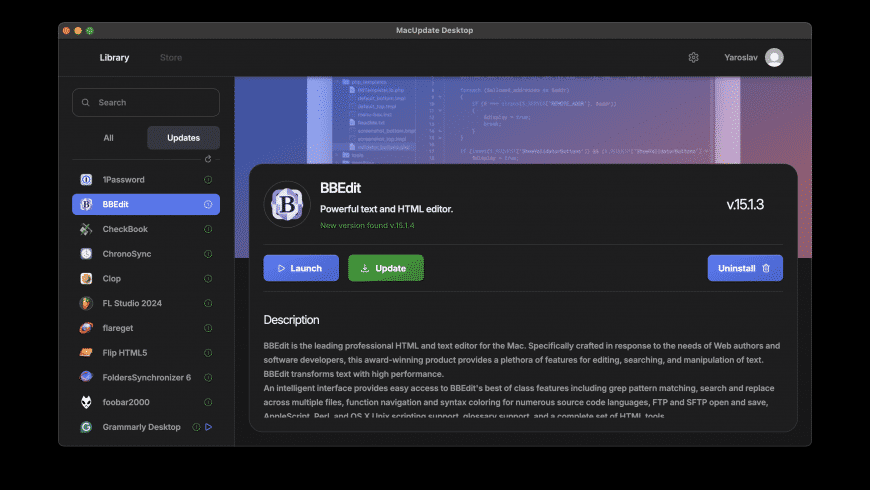Image resolution: width=870 pixels, height=490 pixels.
Task: Click the MacUpdate Desktop window title
Action: [x=434, y=31]
